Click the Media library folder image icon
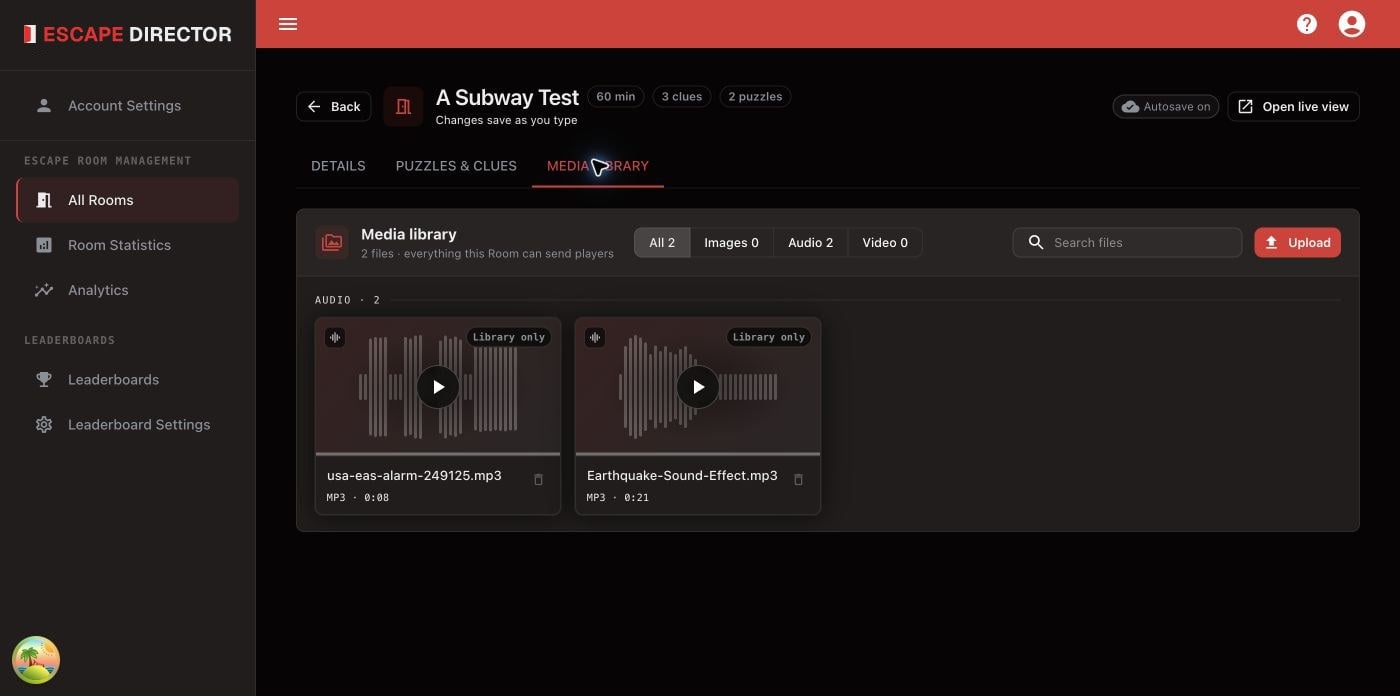This screenshot has height=696, width=1400. click(x=332, y=242)
